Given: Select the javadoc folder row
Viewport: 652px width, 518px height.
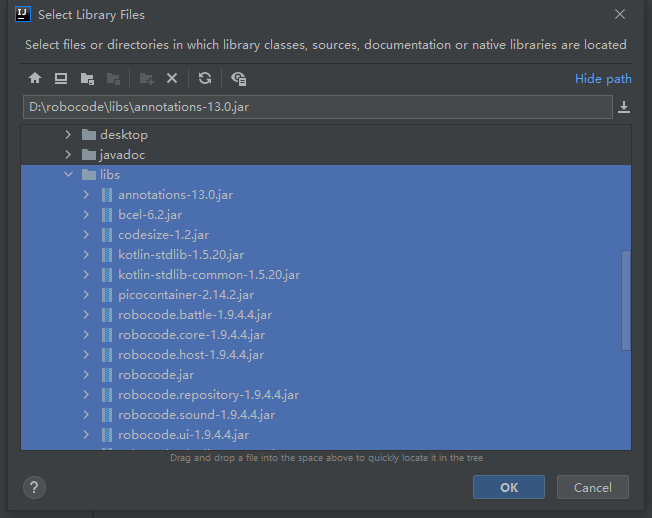Looking at the screenshot, I should (326, 155).
